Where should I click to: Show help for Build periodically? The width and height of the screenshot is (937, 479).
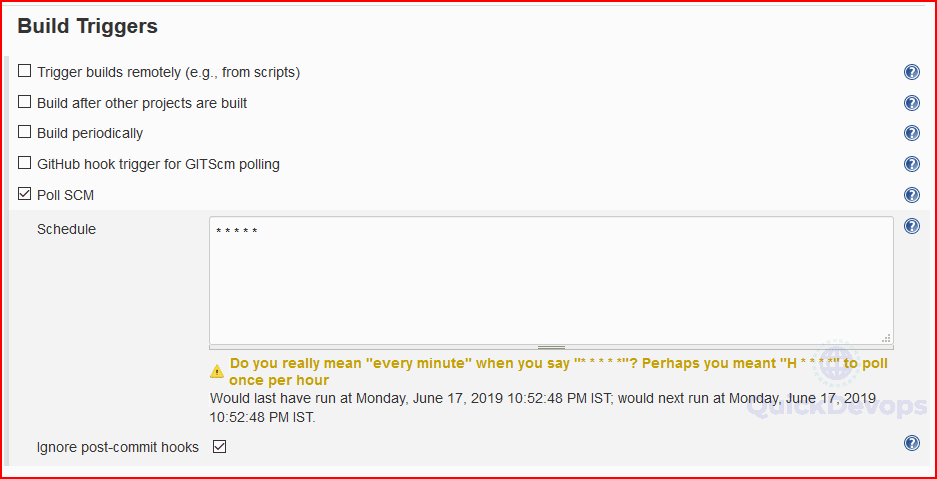911,133
